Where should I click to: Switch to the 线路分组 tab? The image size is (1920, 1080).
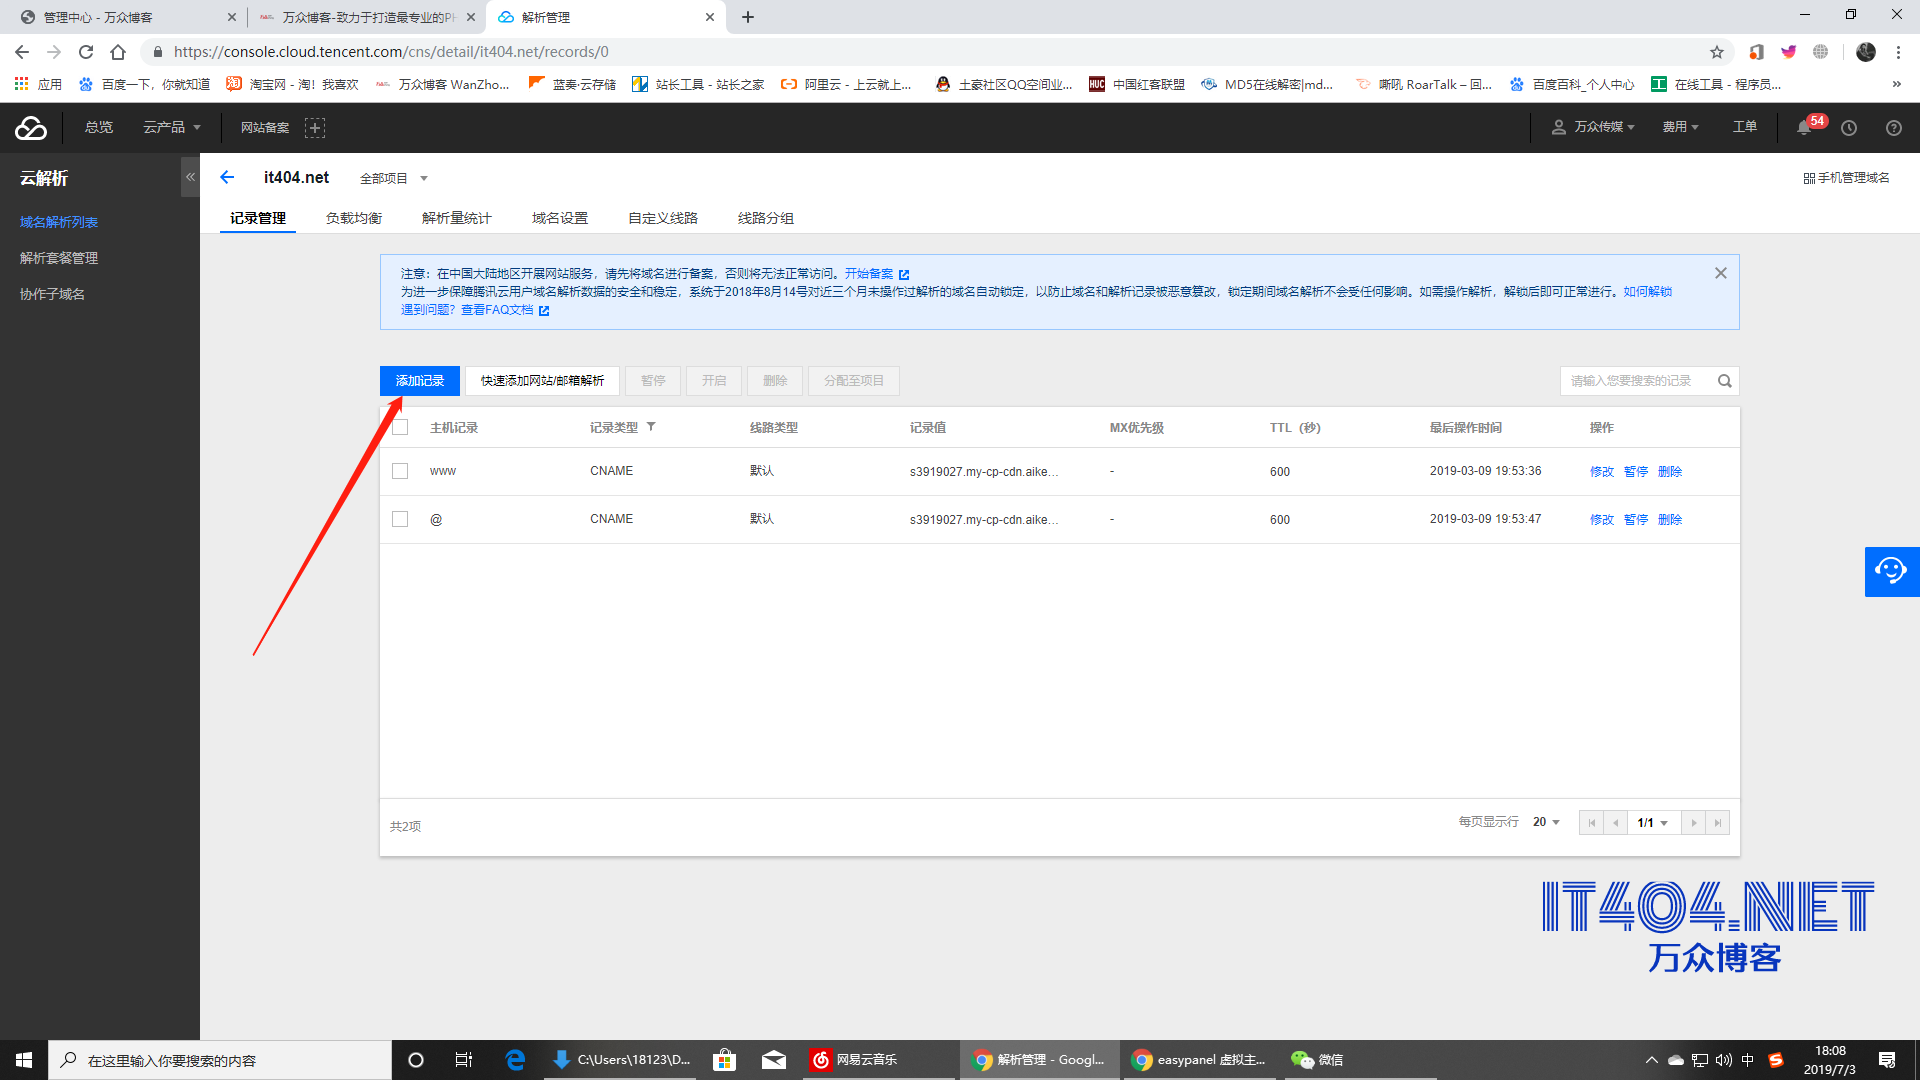pos(766,218)
